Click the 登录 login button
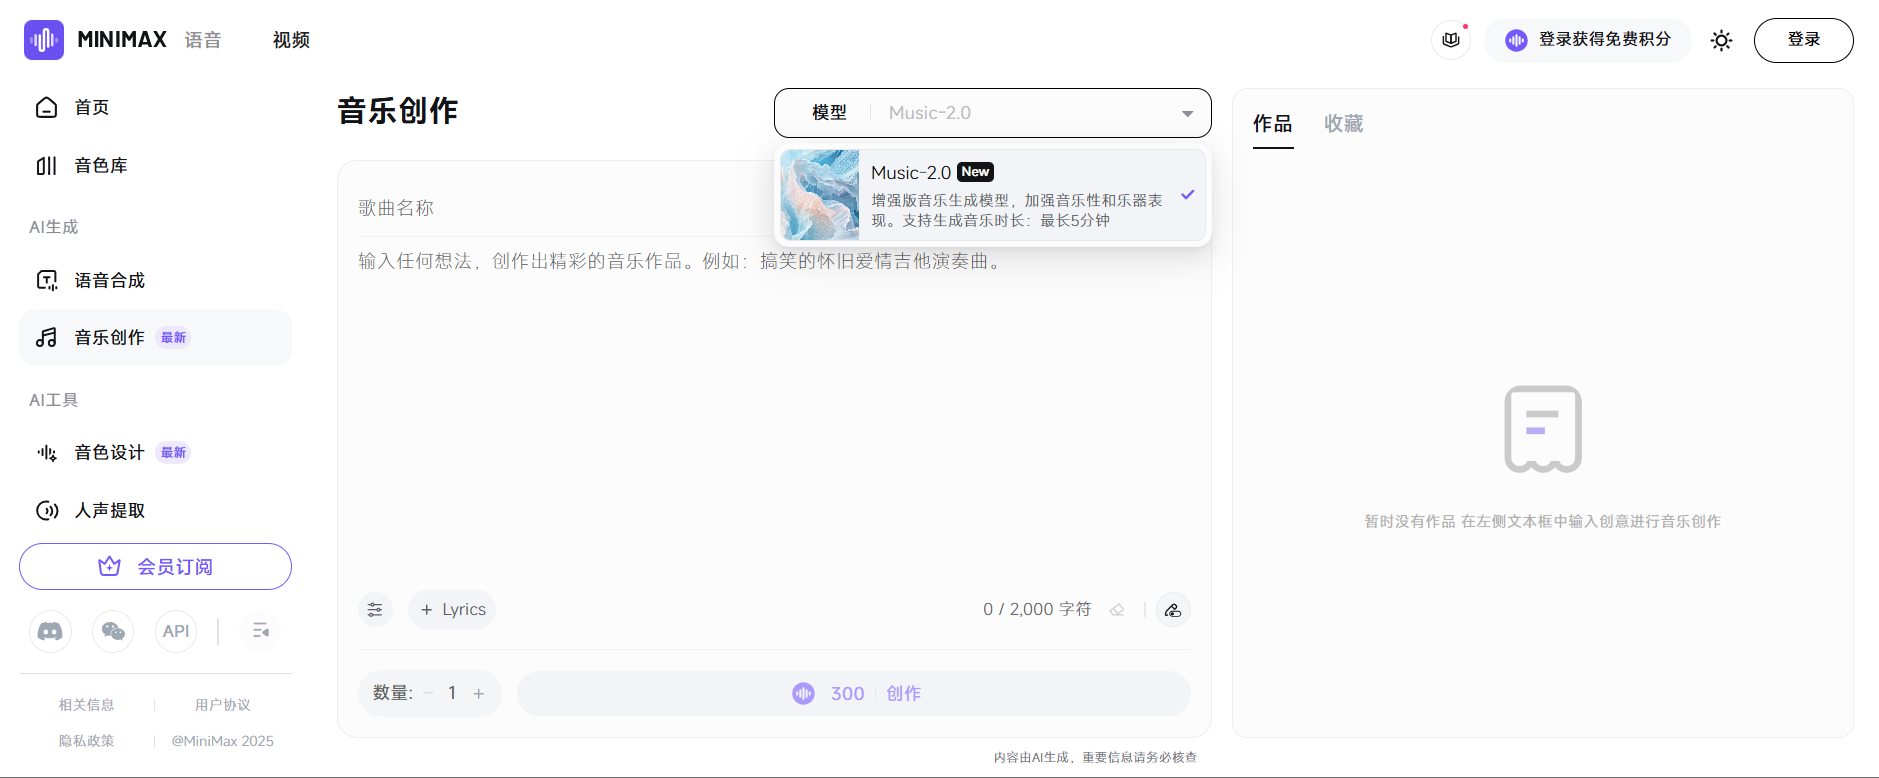The height and width of the screenshot is (778, 1879). point(1803,40)
